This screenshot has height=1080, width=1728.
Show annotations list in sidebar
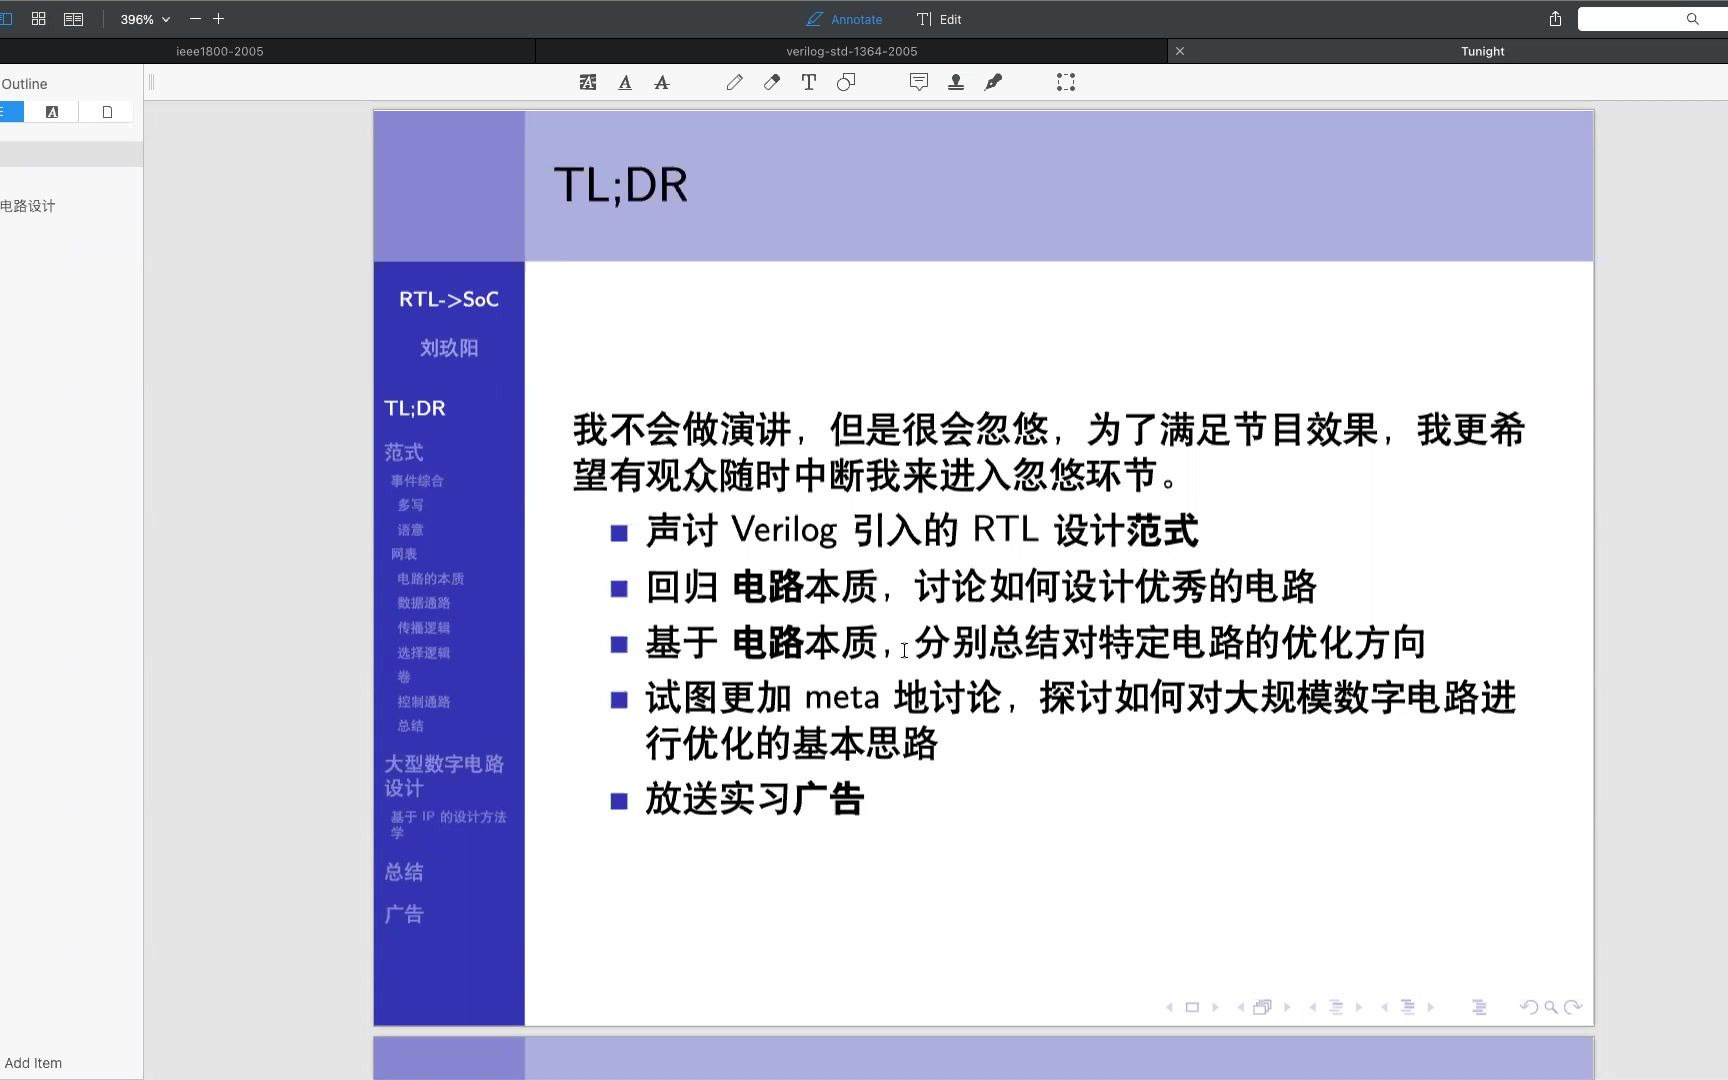(52, 112)
